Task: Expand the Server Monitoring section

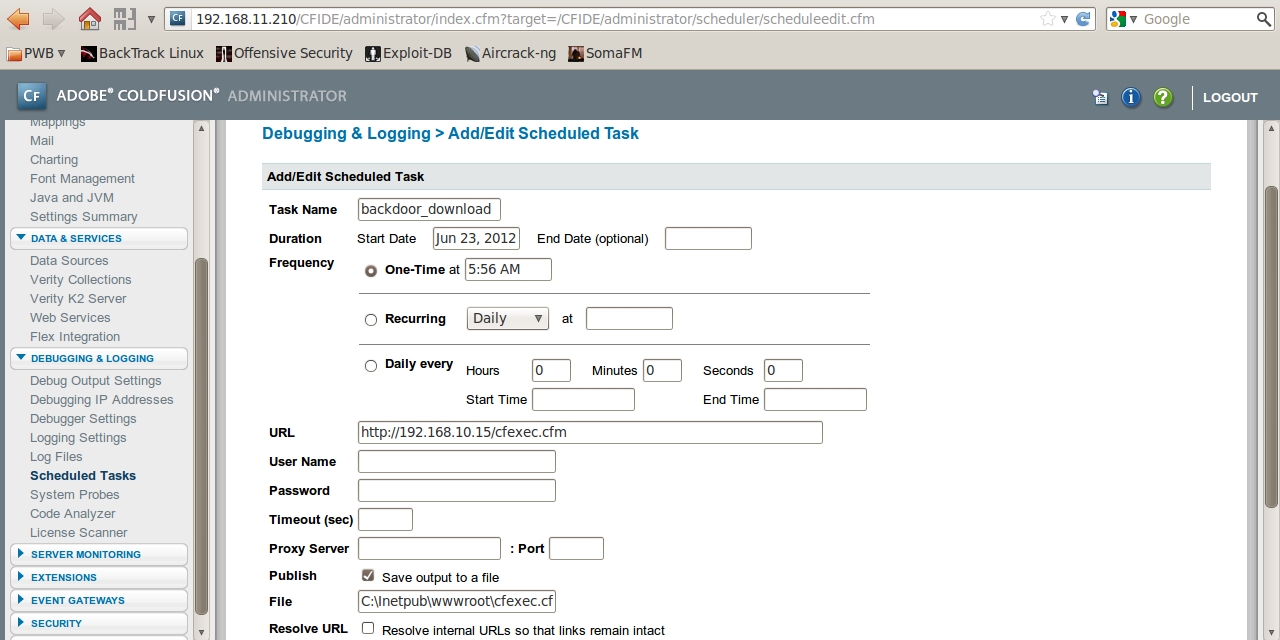Action: point(85,554)
